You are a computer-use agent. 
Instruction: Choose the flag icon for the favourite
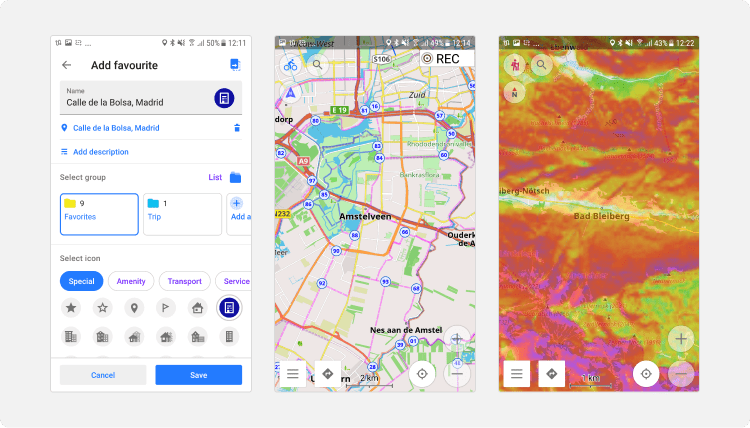165,307
